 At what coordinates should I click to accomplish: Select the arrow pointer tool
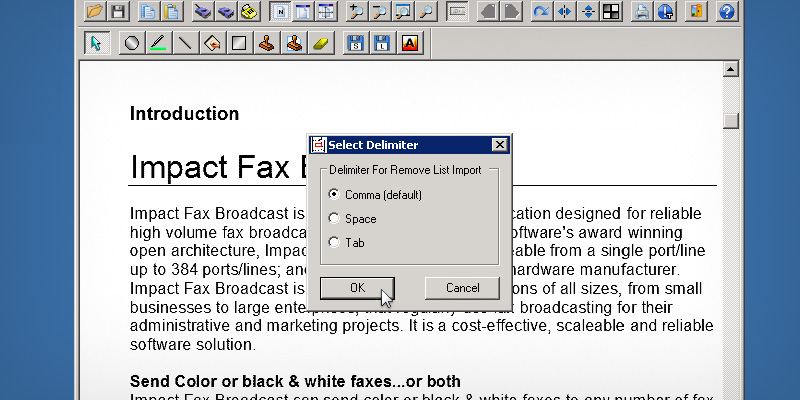click(x=95, y=43)
